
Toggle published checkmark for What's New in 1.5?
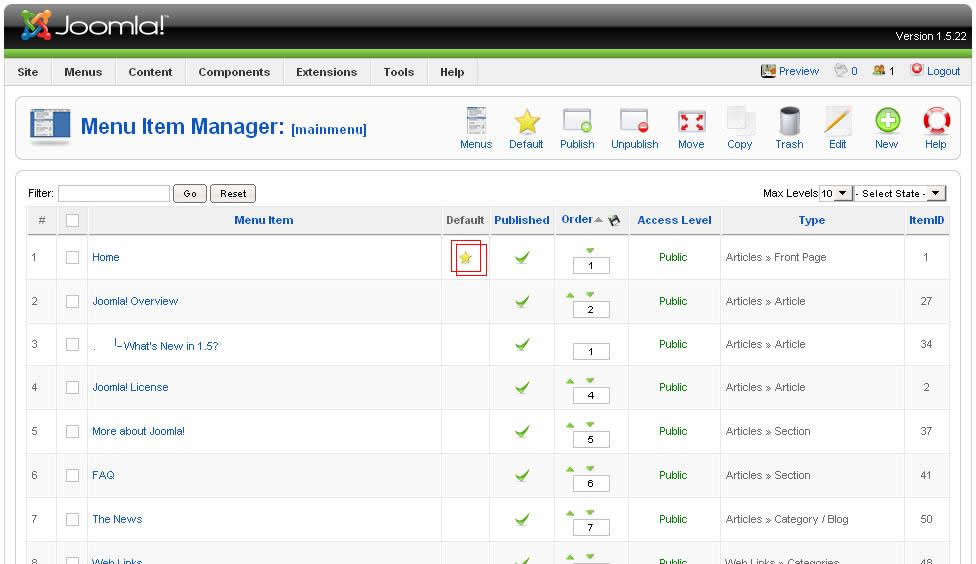click(x=522, y=344)
